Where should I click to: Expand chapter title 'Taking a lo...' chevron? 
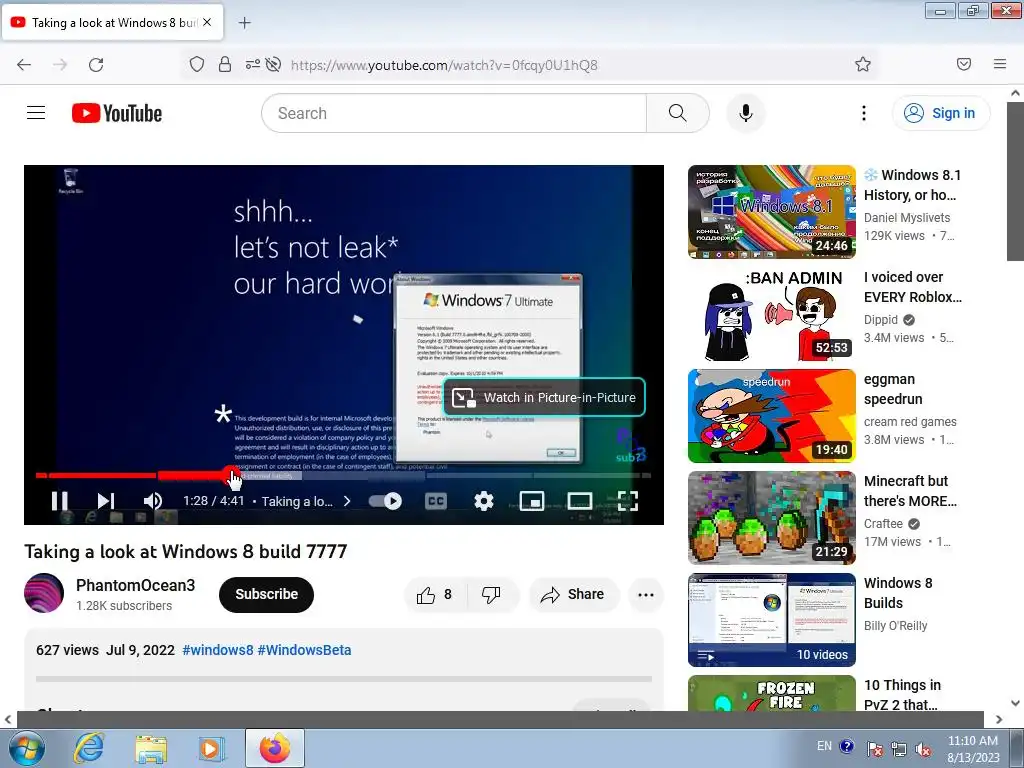coord(347,501)
